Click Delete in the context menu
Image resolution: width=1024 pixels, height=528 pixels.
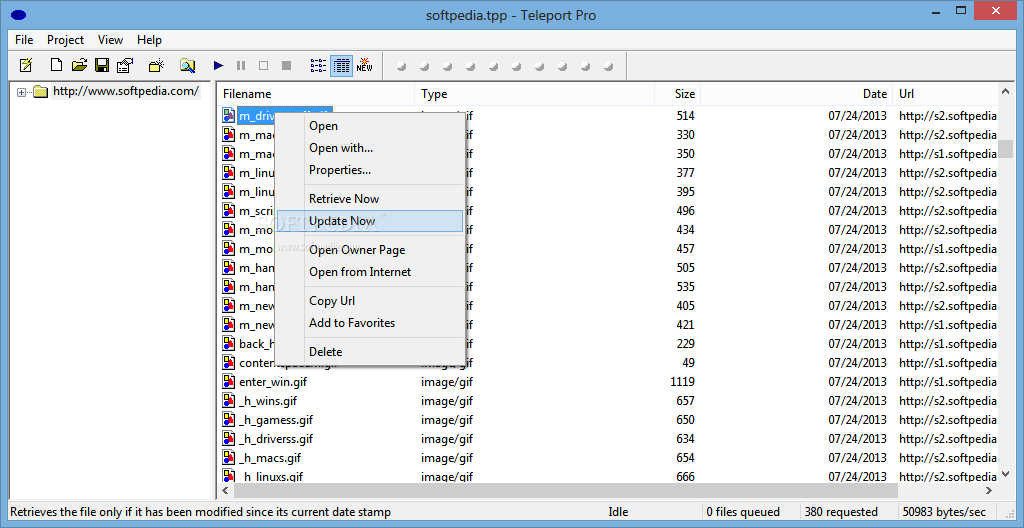(x=370, y=352)
